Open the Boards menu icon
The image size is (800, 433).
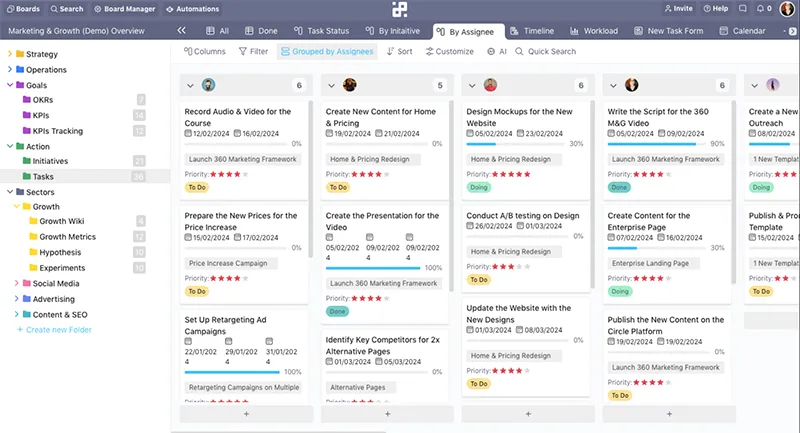coord(10,8)
